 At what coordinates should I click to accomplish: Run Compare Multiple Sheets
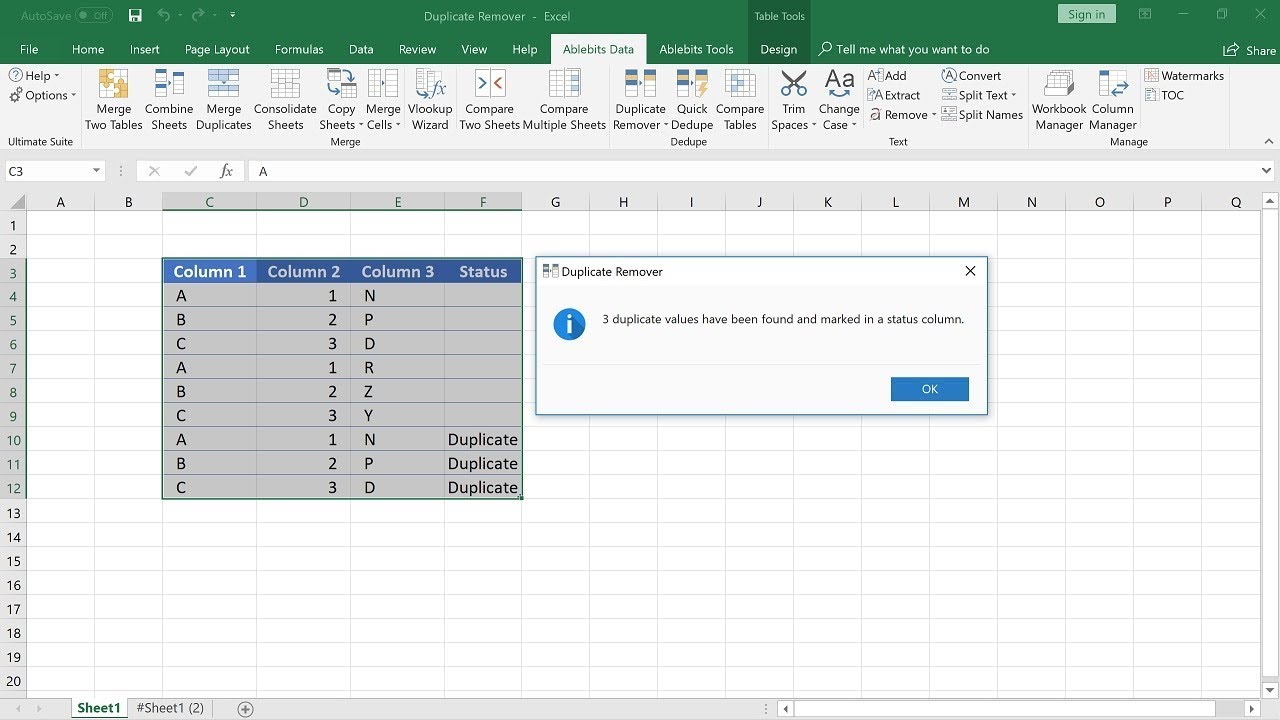(x=564, y=100)
